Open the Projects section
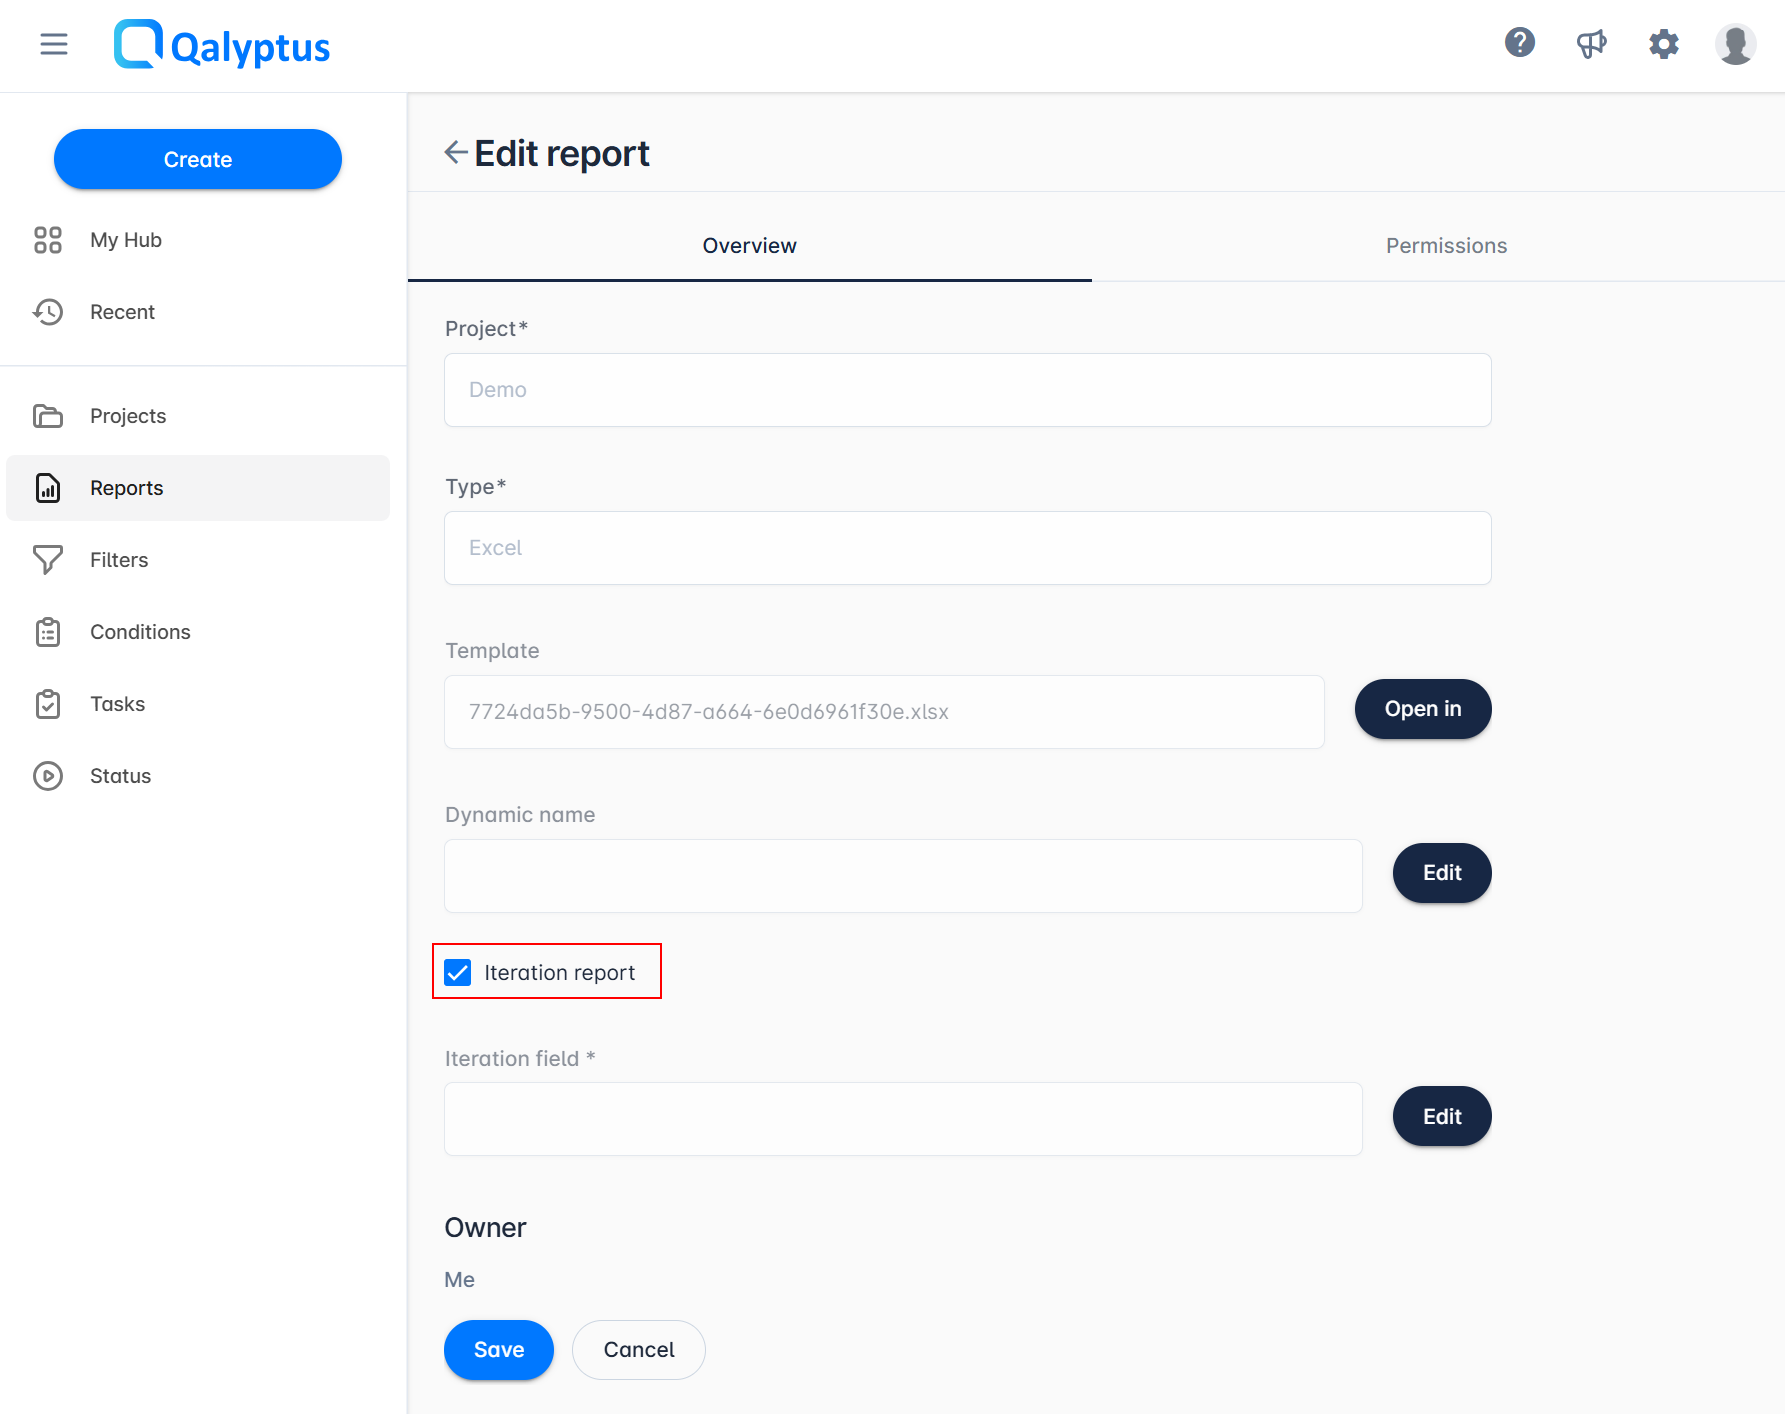 [x=128, y=416]
